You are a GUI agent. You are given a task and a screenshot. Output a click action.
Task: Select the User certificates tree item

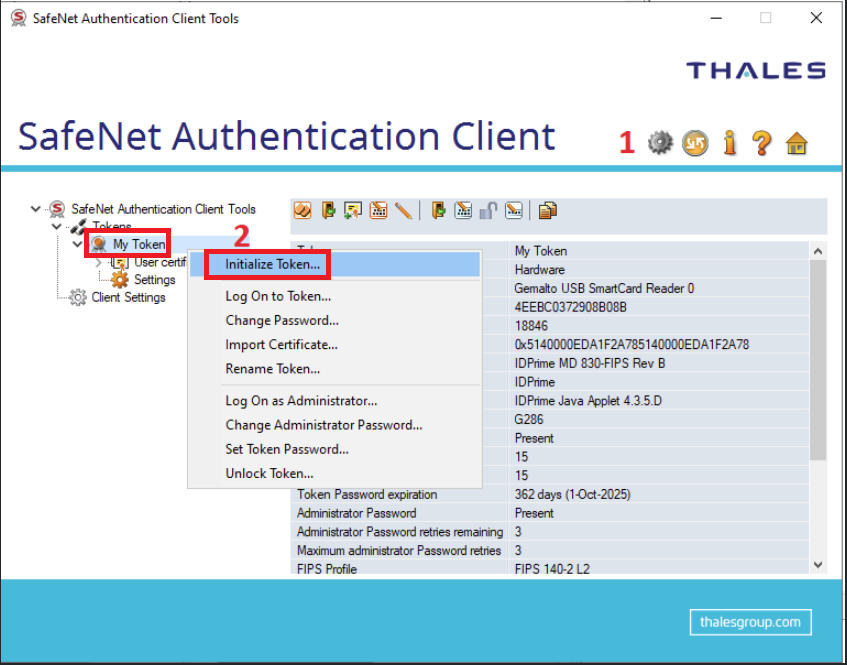pyautogui.click(x=159, y=263)
